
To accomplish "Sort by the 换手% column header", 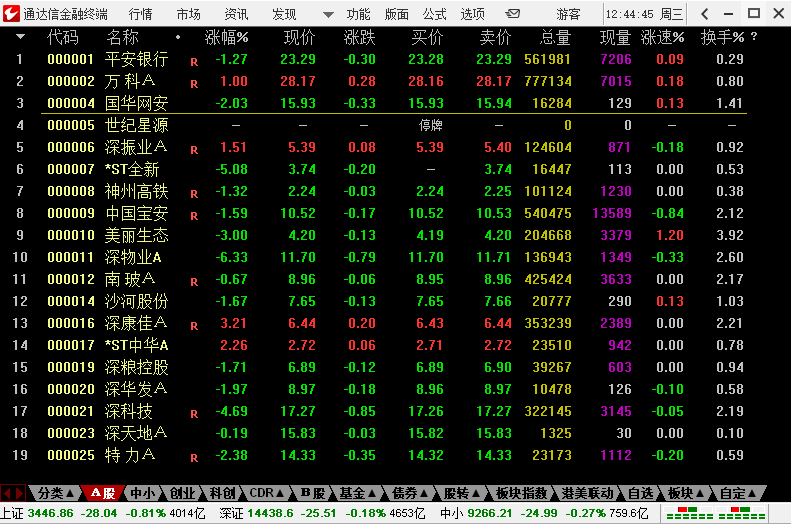I will [722, 37].
